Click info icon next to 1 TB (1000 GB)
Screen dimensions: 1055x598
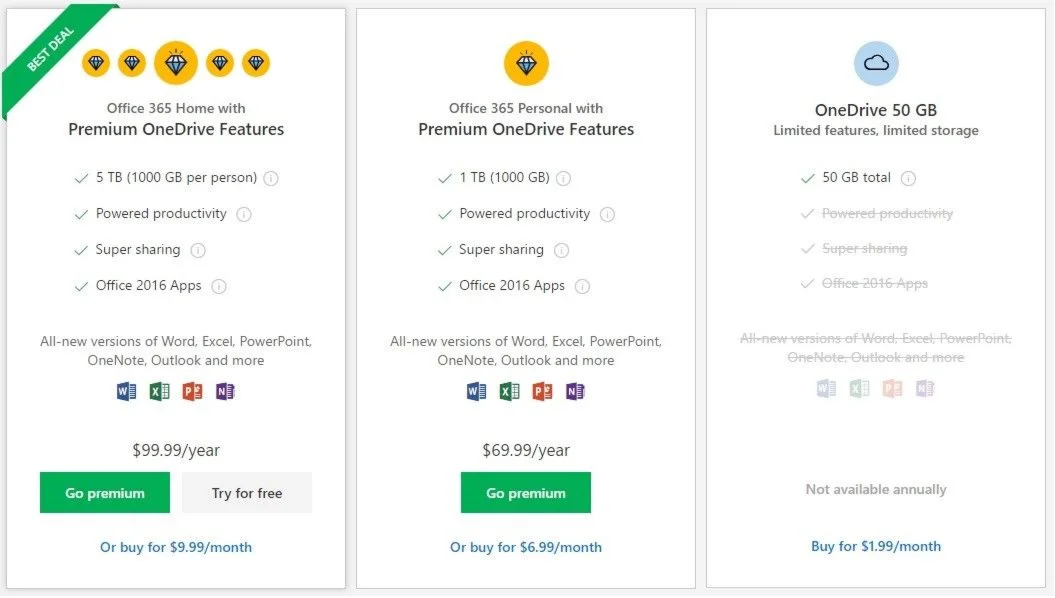pos(563,179)
